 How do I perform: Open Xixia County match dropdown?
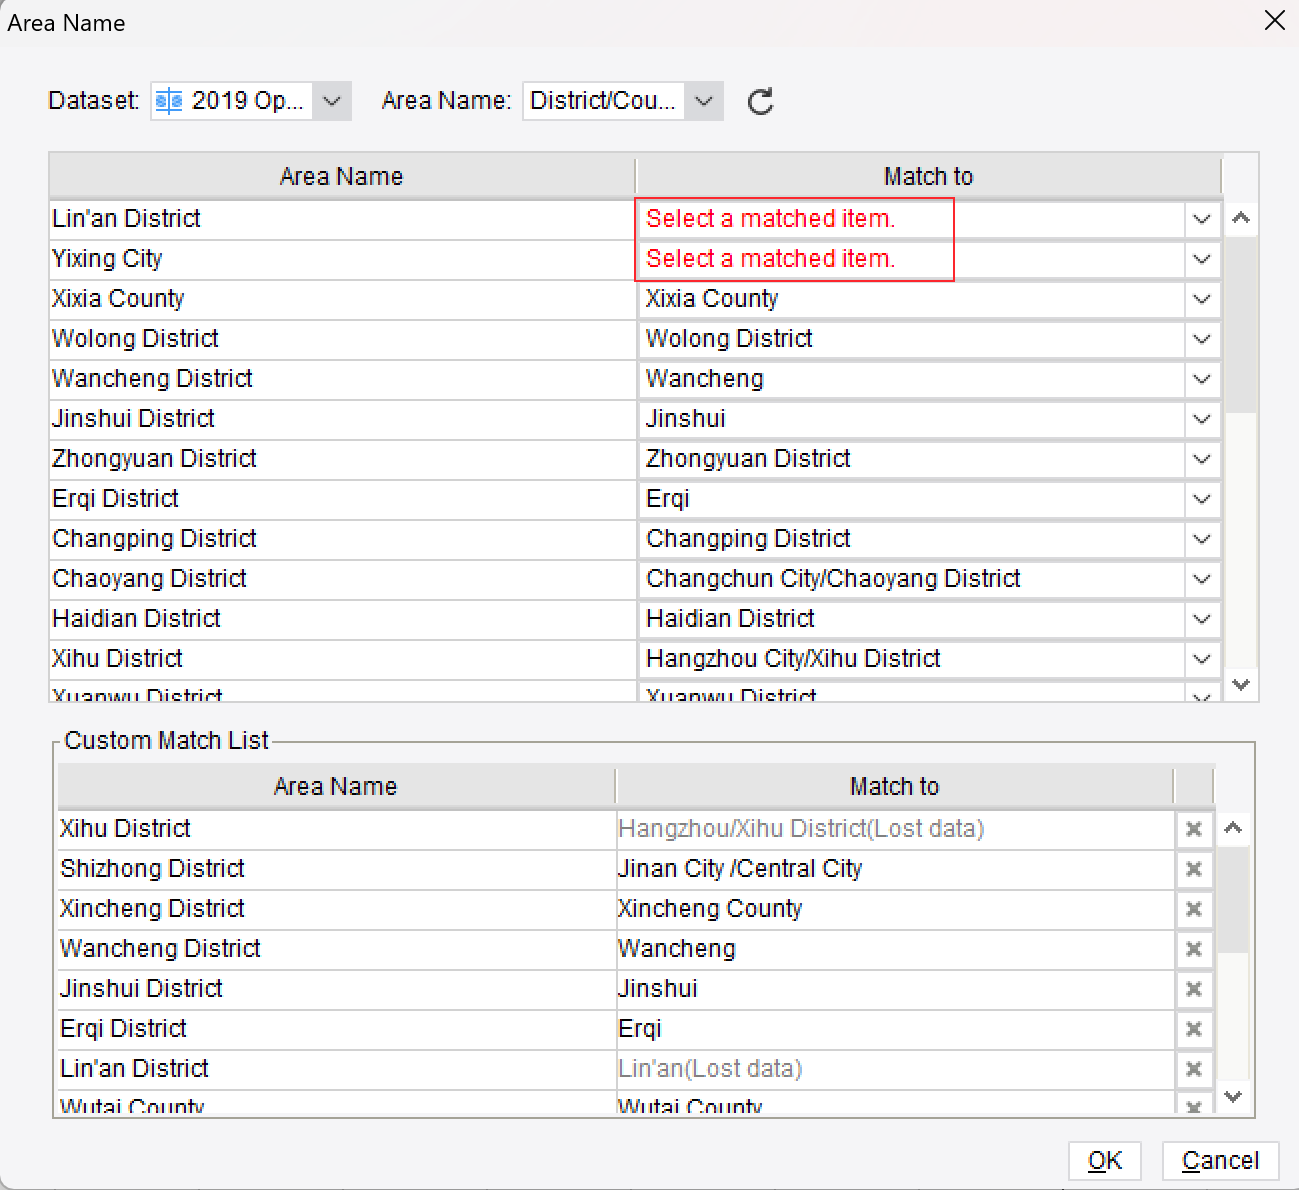[1201, 299]
